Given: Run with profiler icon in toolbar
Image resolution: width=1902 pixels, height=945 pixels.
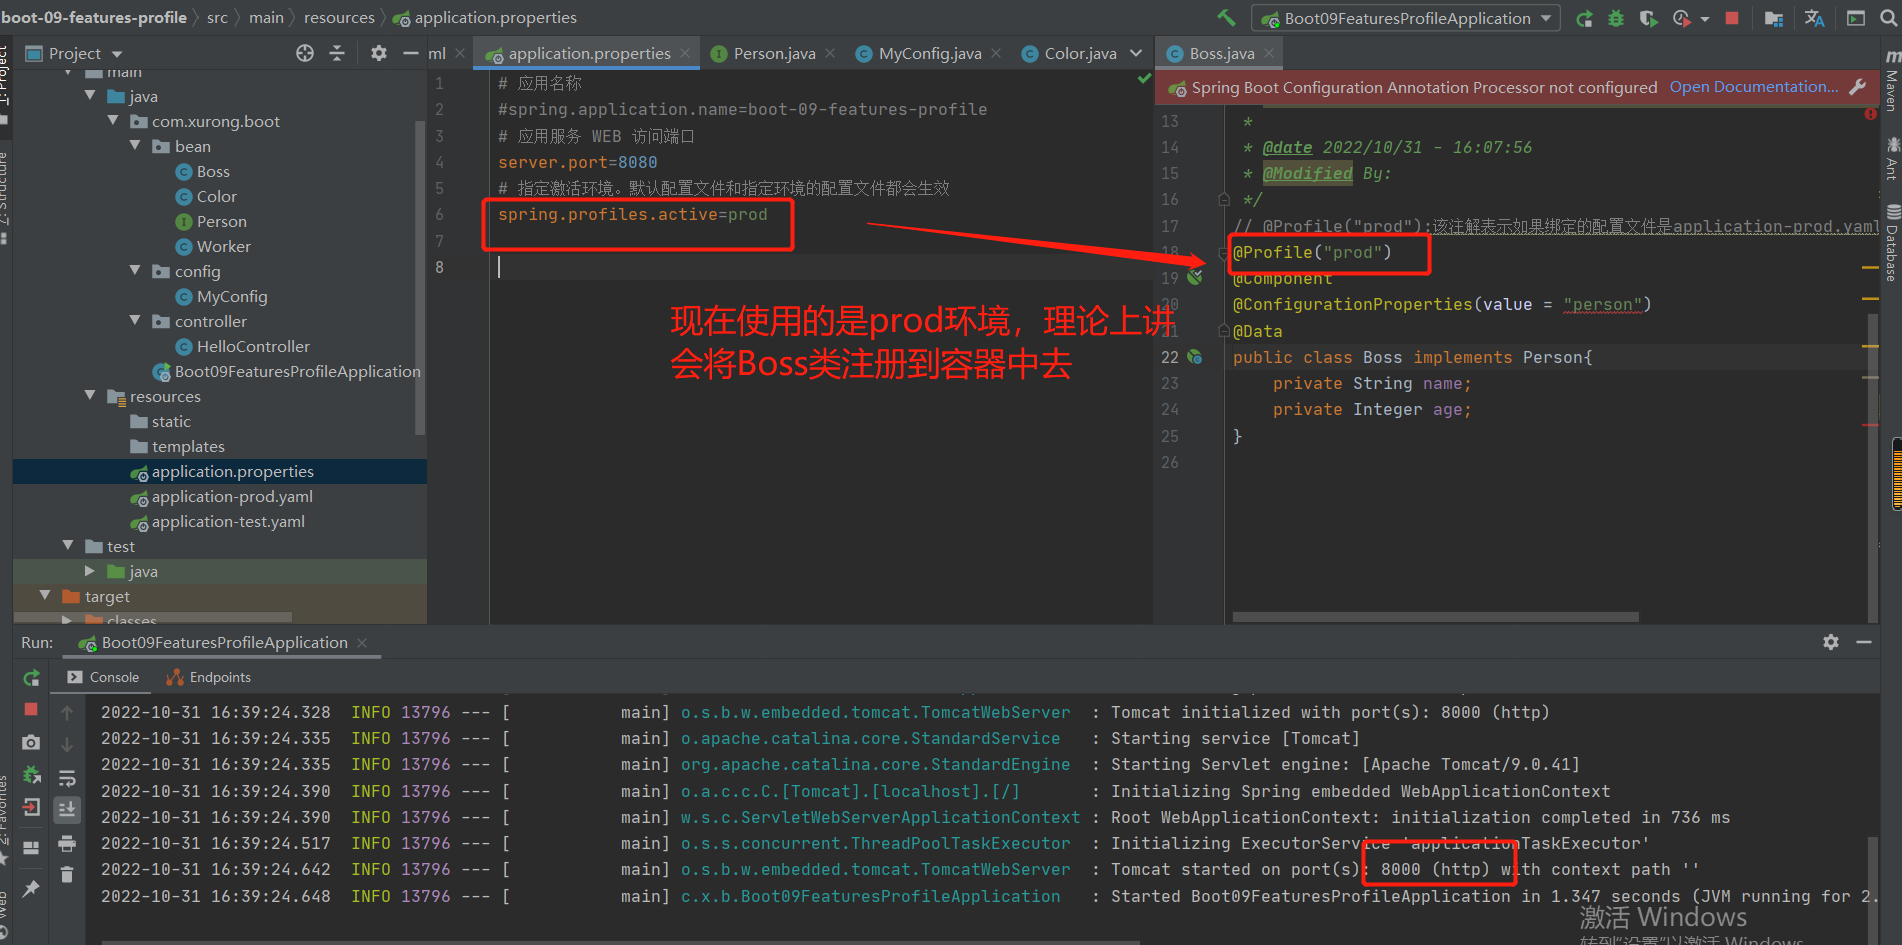Looking at the screenshot, I should click(1682, 18).
